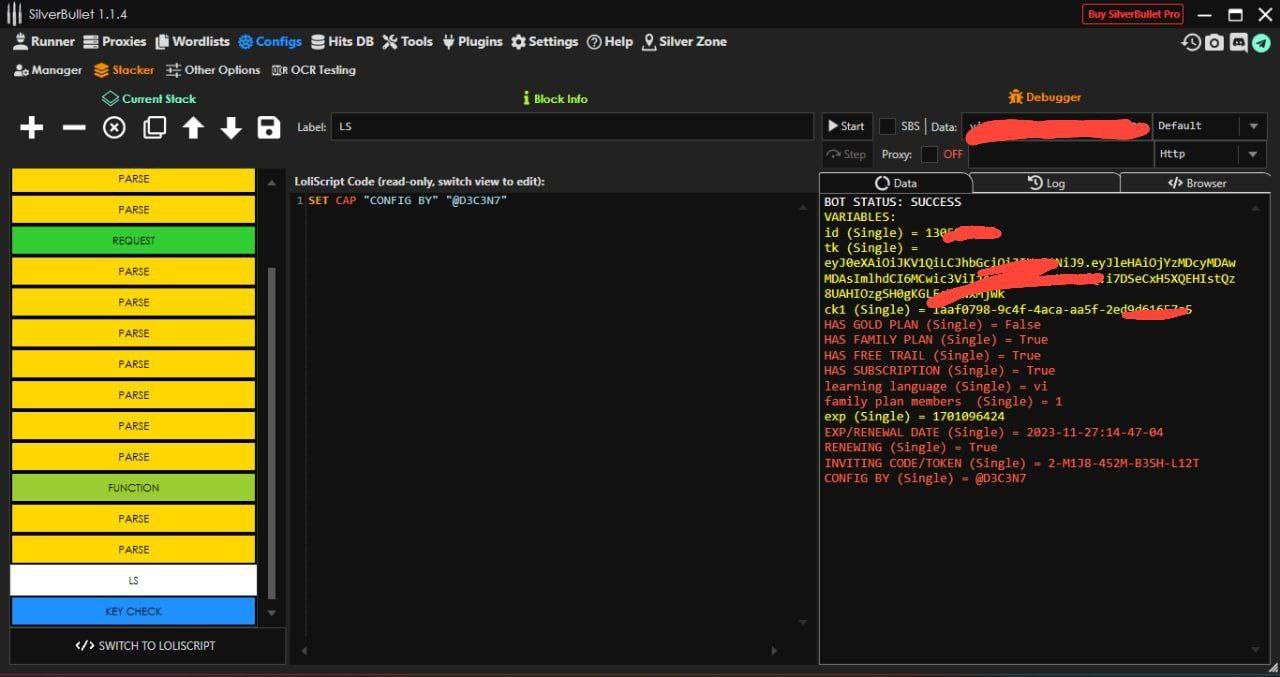Take a screenshot using the camera icon
Image resolution: width=1280 pixels, height=677 pixels.
pos(1214,42)
